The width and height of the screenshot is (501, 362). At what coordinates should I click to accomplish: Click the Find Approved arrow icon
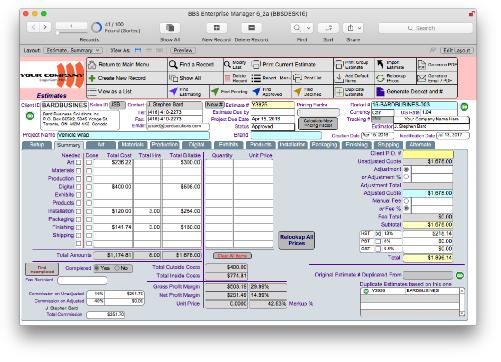tap(256, 91)
